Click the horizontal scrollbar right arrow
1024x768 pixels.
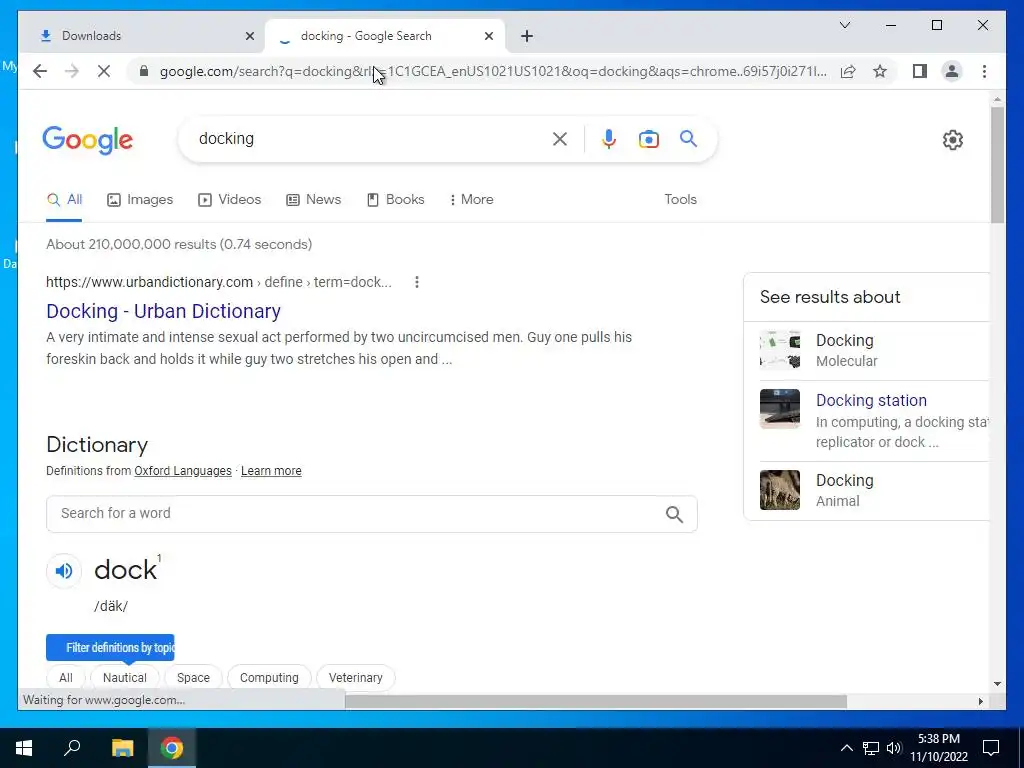coord(980,701)
